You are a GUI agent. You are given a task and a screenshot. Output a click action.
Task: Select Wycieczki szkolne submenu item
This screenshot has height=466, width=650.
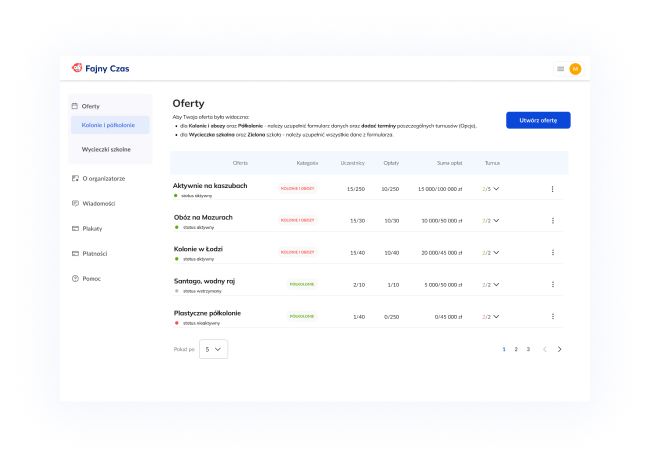105,148
